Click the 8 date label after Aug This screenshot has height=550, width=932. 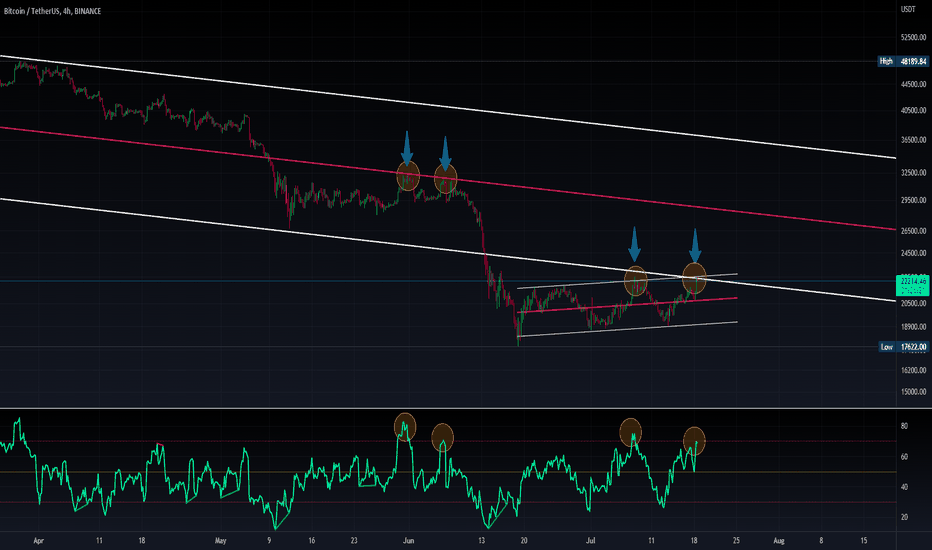(x=821, y=541)
